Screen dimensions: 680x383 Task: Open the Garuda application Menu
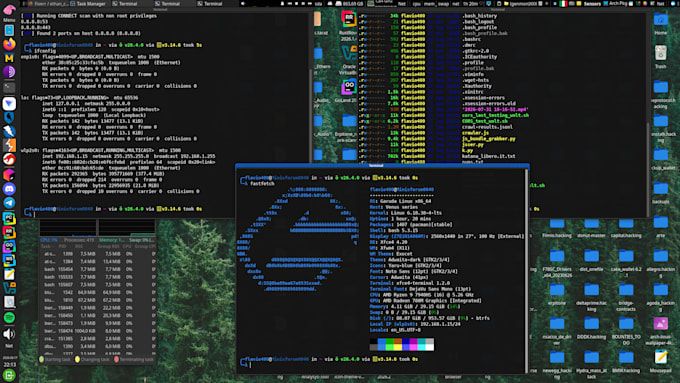[x=9, y=12]
